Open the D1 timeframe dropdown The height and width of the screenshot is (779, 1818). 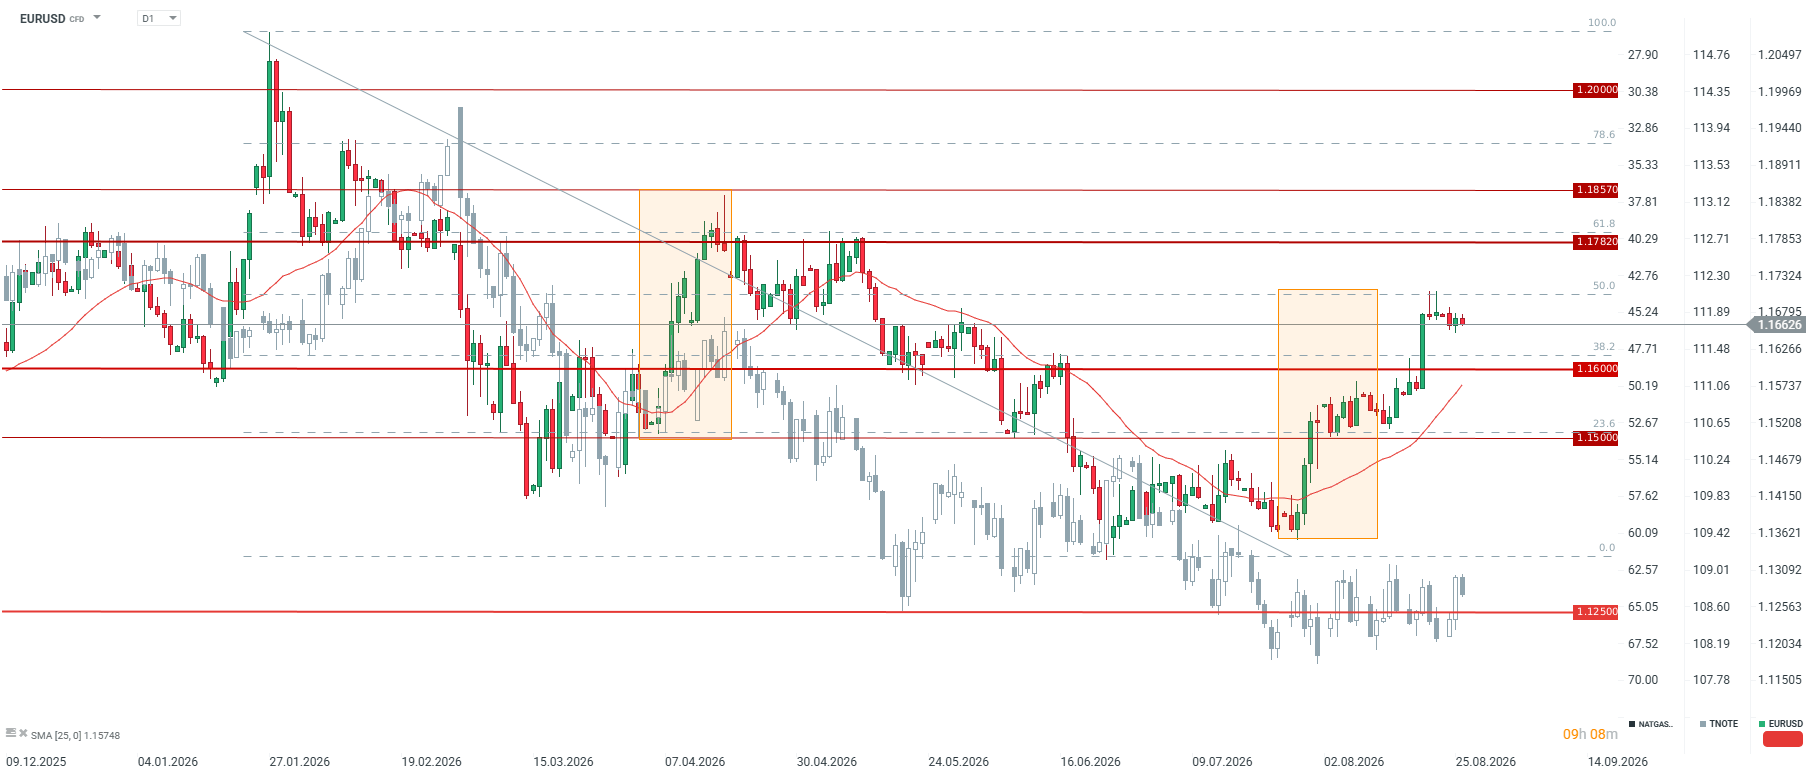tap(159, 18)
